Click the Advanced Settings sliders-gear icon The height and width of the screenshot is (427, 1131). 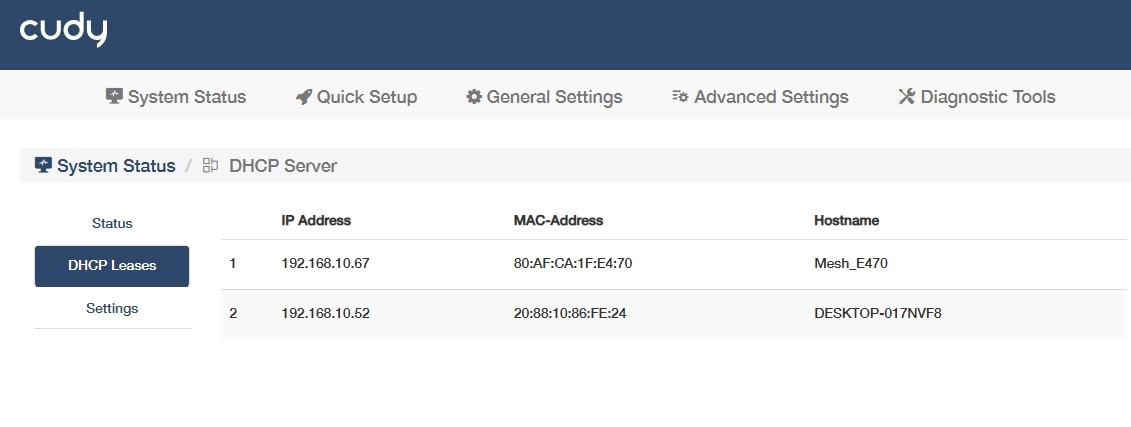coord(680,97)
